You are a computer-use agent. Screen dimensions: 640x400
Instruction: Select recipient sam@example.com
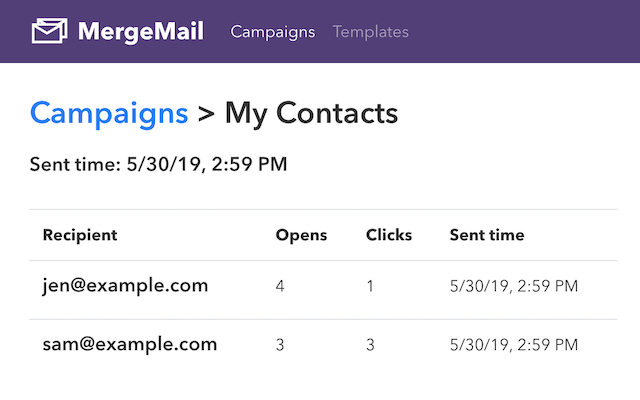pyautogui.click(x=129, y=345)
